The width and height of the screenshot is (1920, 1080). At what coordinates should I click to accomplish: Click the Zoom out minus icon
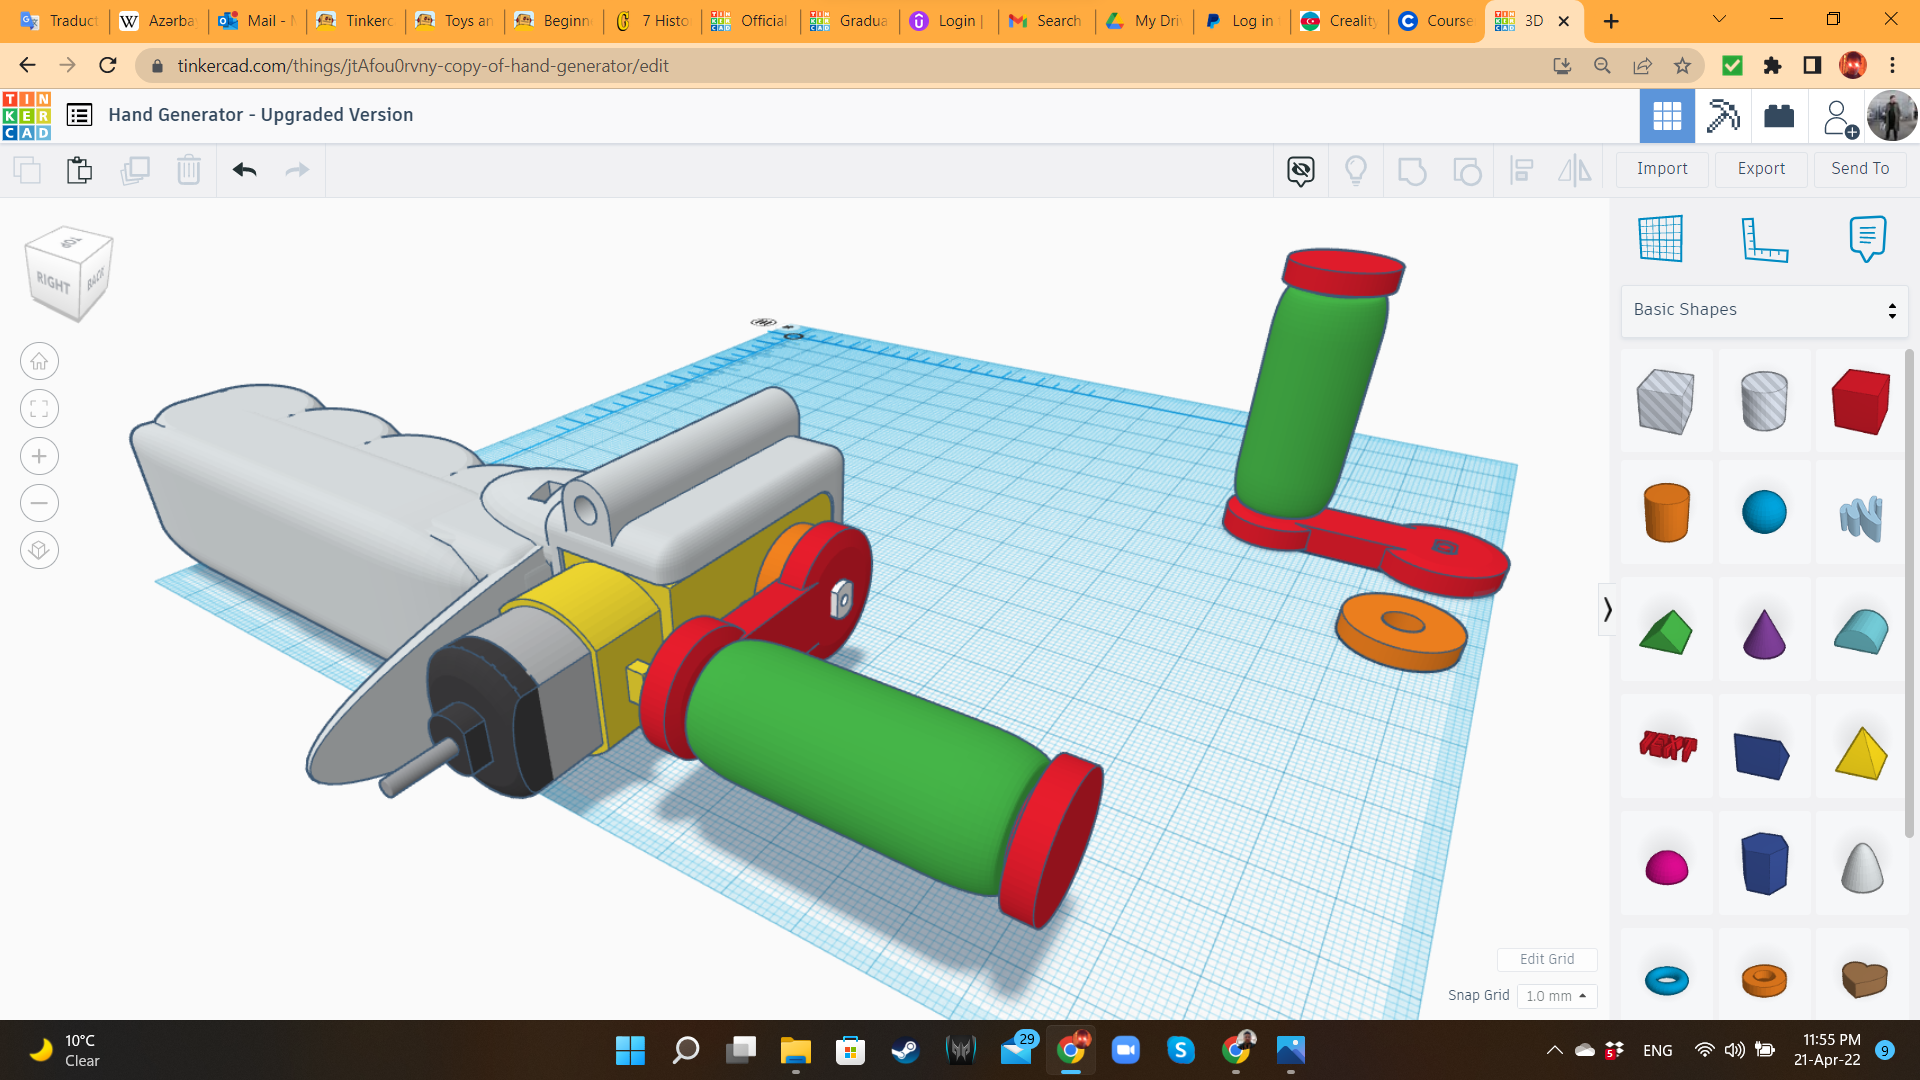tap(39, 503)
